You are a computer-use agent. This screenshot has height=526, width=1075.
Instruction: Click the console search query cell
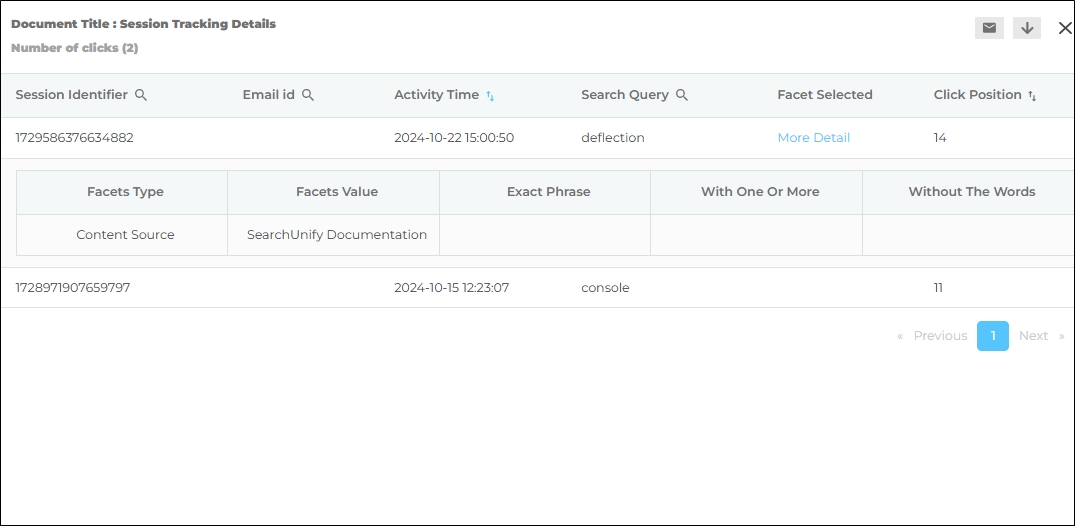(605, 288)
